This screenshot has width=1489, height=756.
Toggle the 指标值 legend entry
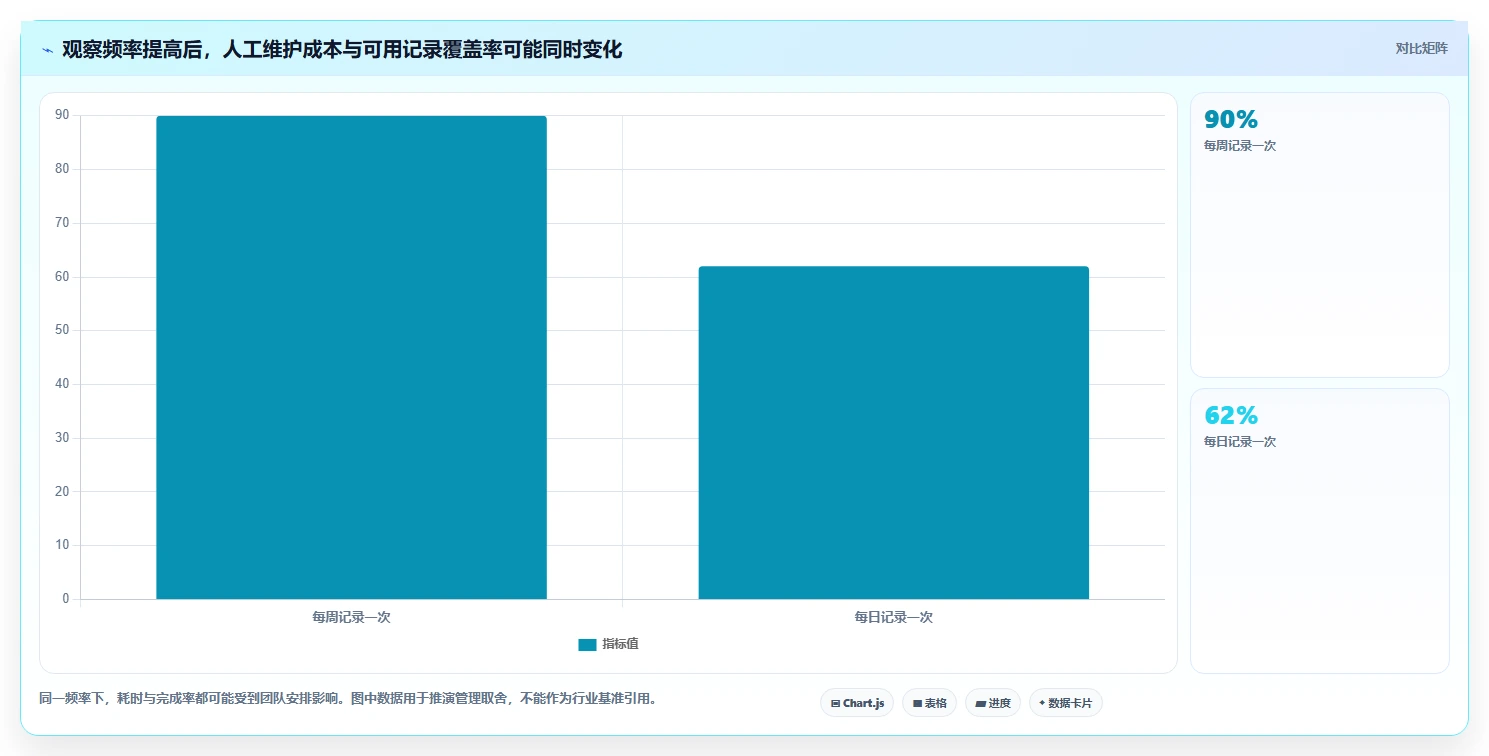point(608,644)
